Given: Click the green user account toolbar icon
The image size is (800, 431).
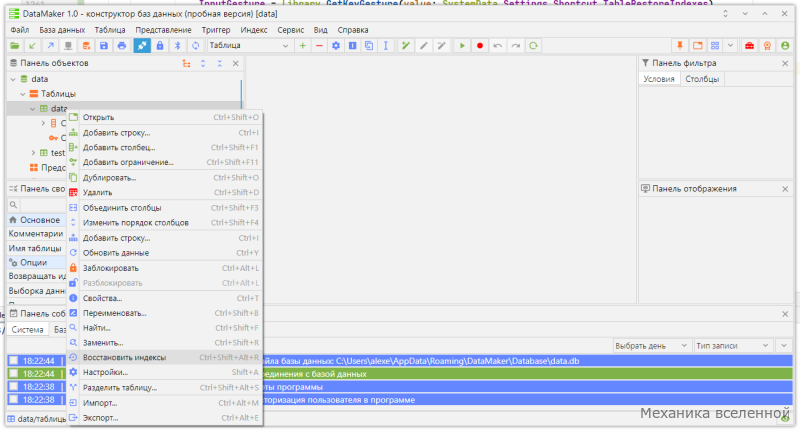Looking at the screenshot, I should pyautogui.click(x=785, y=46).
